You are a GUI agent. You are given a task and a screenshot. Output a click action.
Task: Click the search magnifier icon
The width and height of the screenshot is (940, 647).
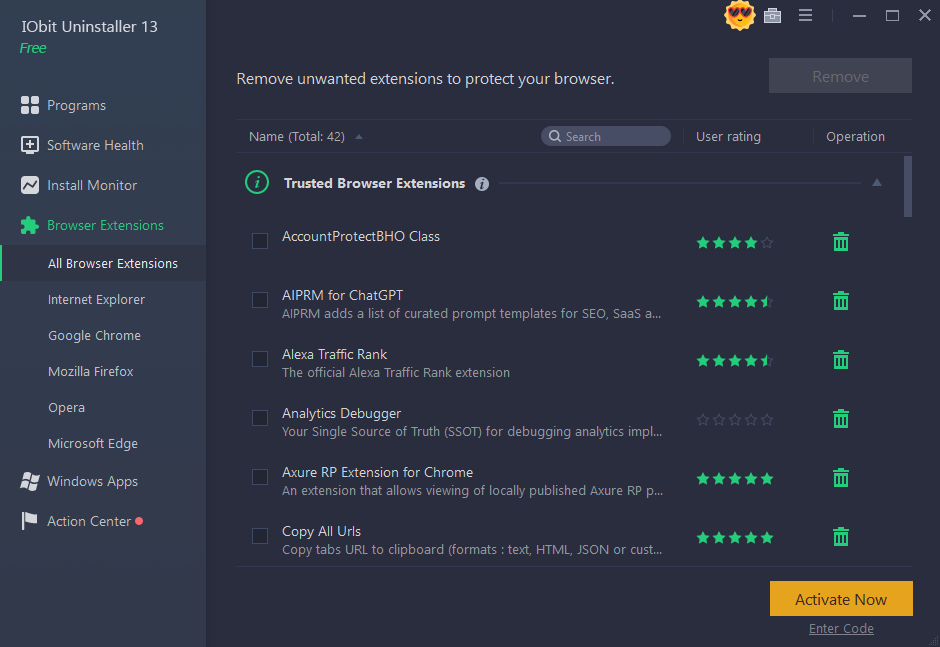tap(555, 136)
